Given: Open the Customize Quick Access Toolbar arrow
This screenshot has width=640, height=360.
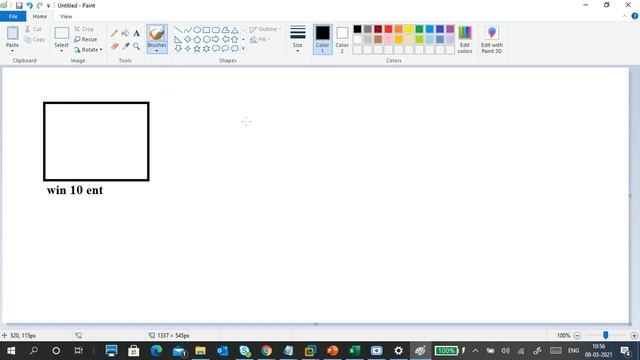Looking at the screenshot, I should point(48,6).
